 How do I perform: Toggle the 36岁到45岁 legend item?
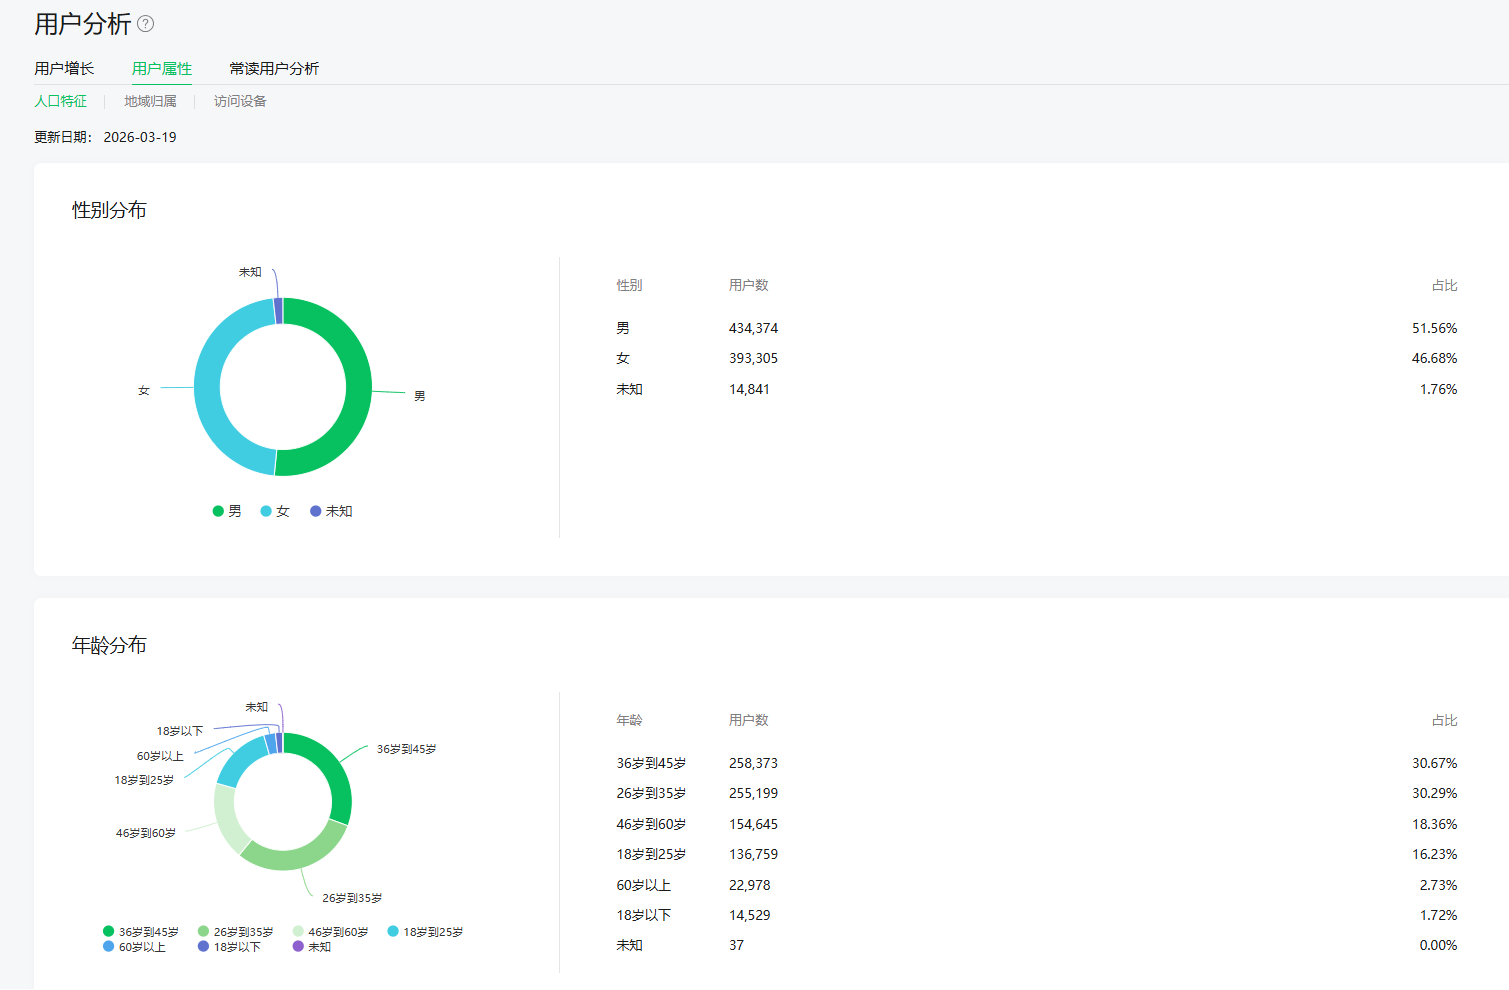click(x=141, y=932)
